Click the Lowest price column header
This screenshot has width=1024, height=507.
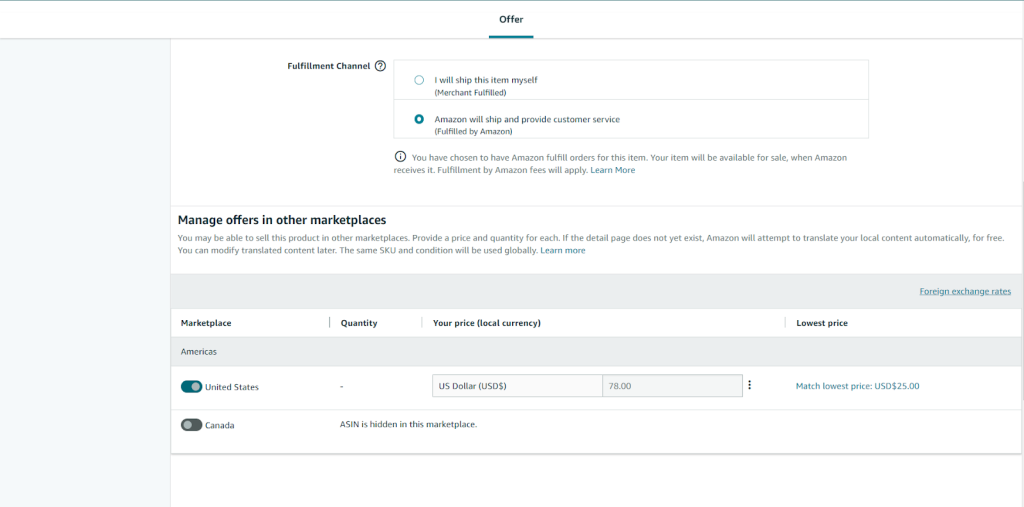(x=822, y=323)
